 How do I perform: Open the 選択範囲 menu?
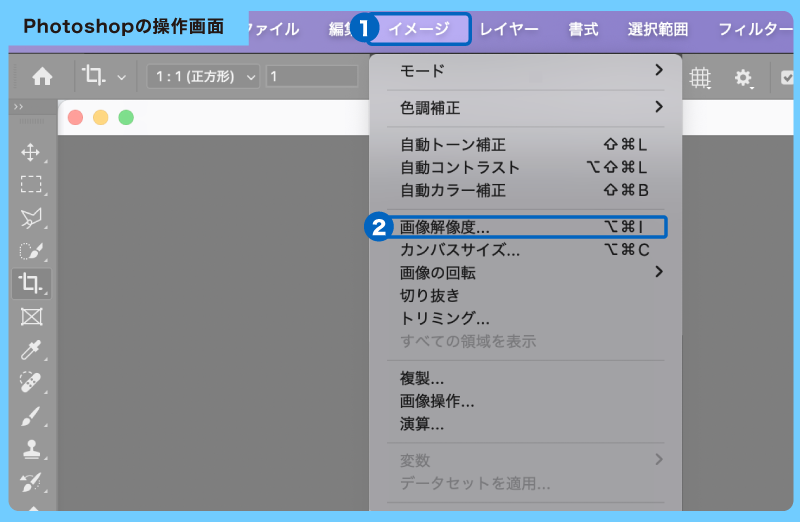[658, 29]
